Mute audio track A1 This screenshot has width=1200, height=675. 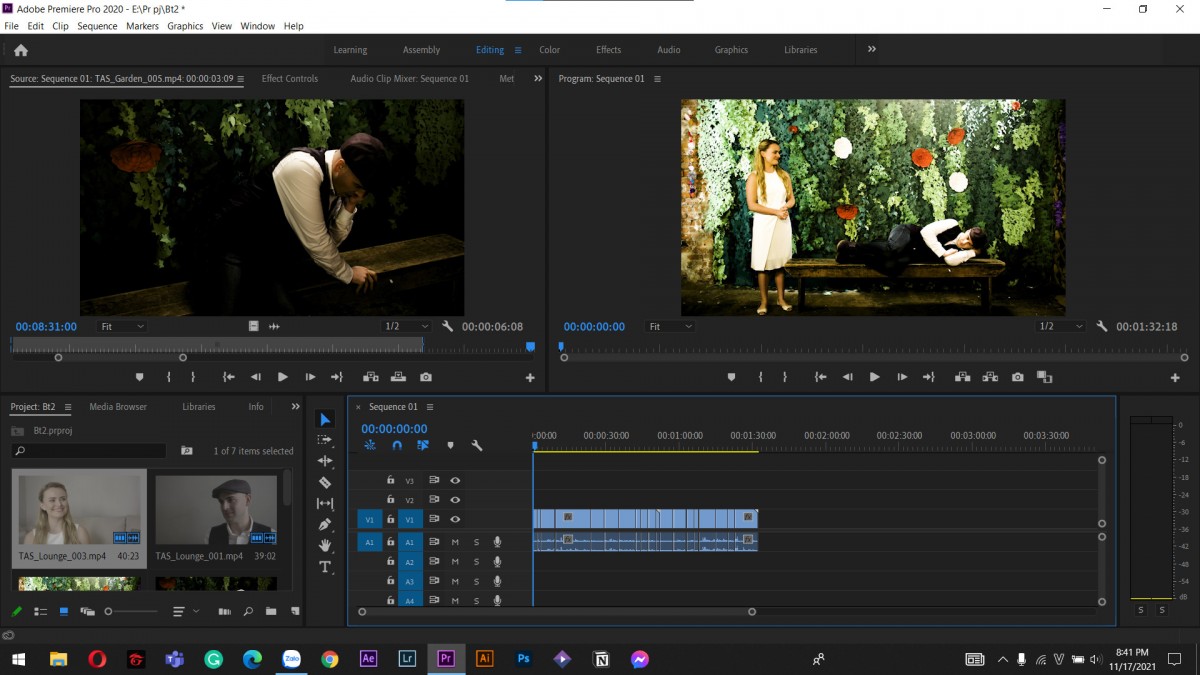tap(455, 542)
